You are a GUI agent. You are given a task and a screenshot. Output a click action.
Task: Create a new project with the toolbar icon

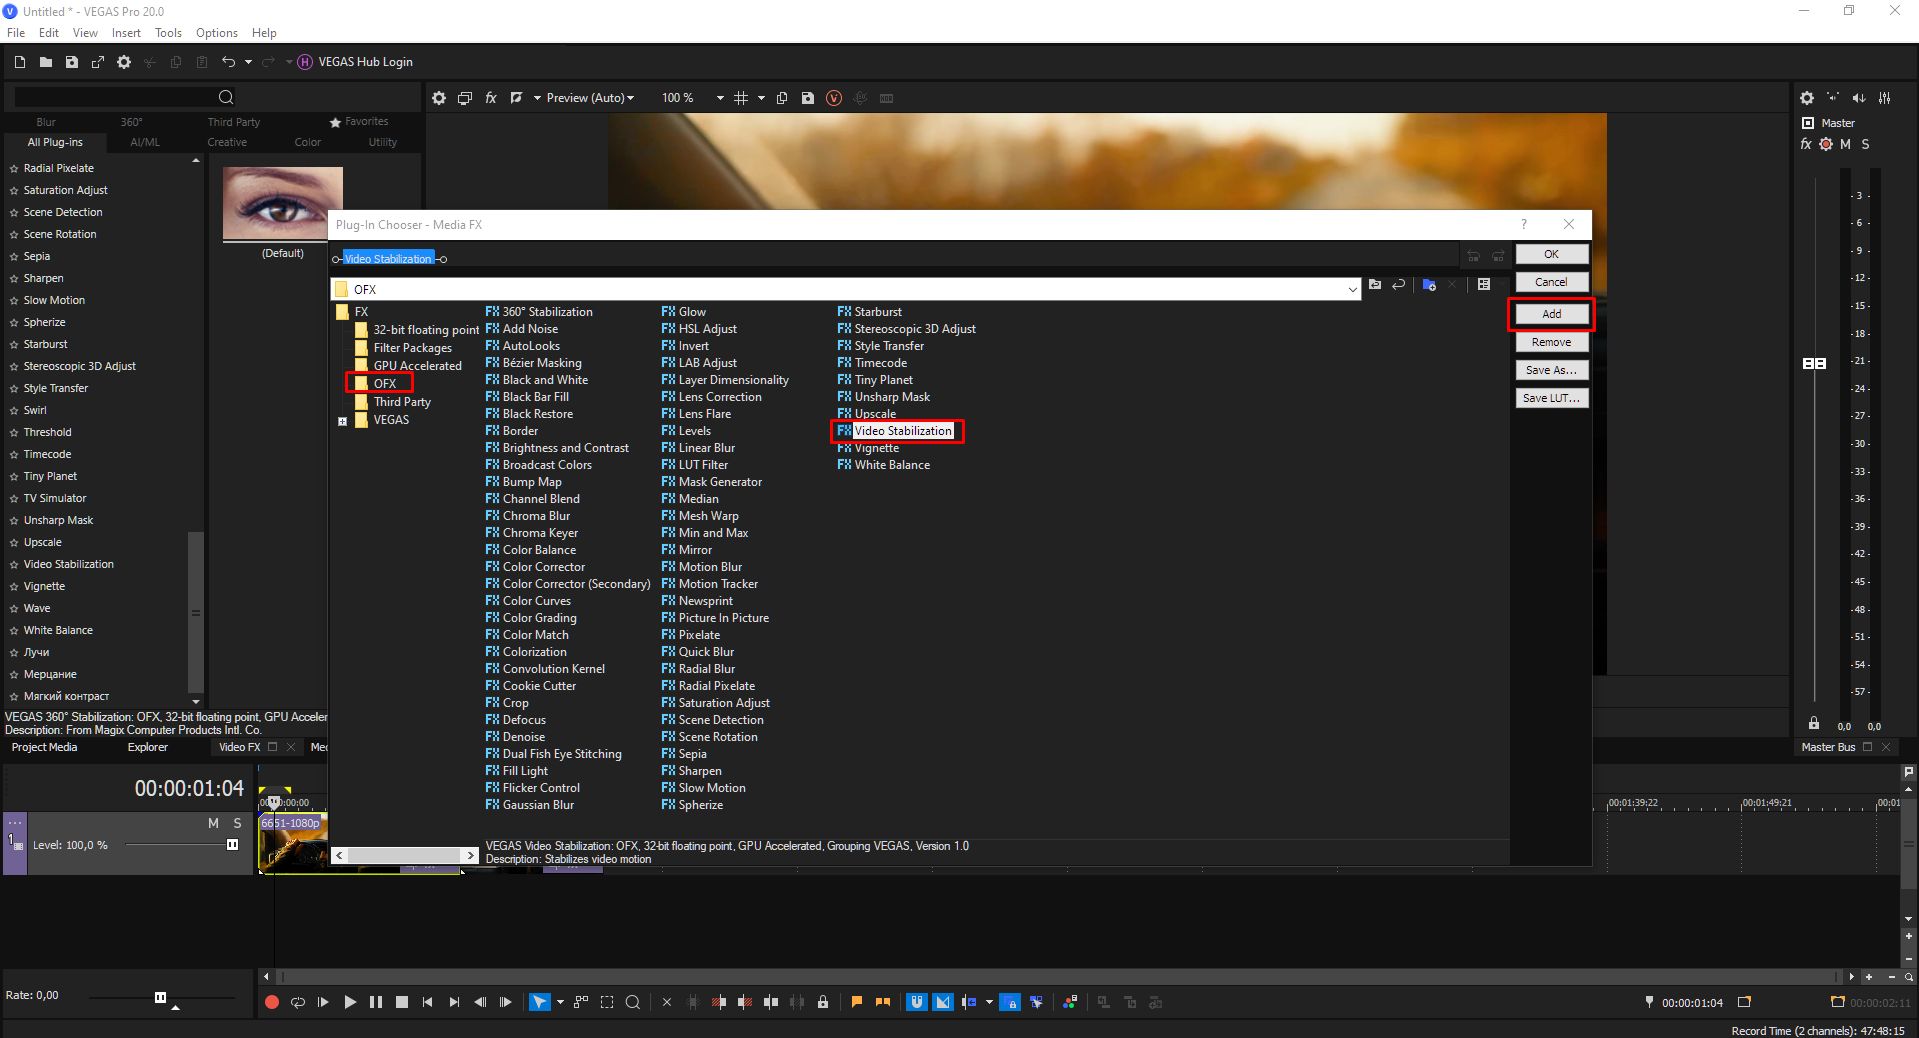(x=20, y=62)
